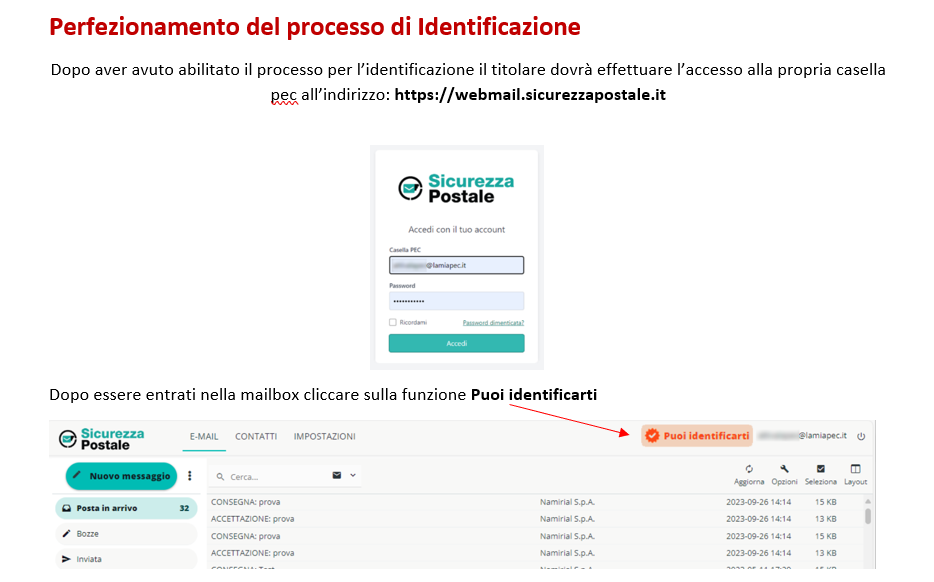The height and width of the screenshot is (582, 934).
Task: Go to the IMPOSTAZIONI tab
Action: click(325, 437)
